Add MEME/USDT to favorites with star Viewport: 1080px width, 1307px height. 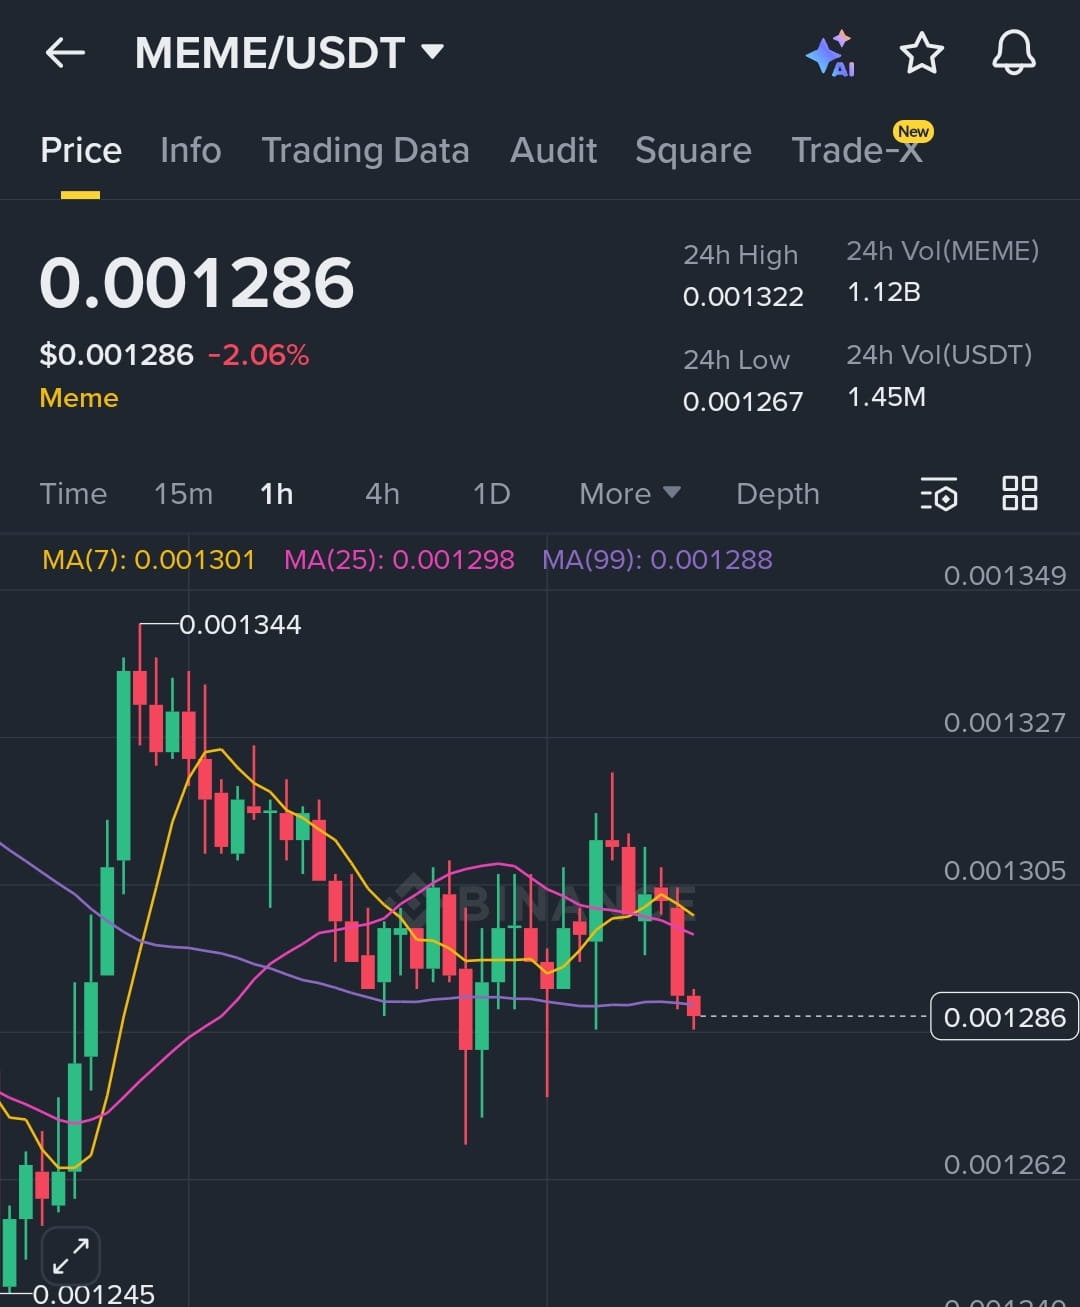point(921,53)
